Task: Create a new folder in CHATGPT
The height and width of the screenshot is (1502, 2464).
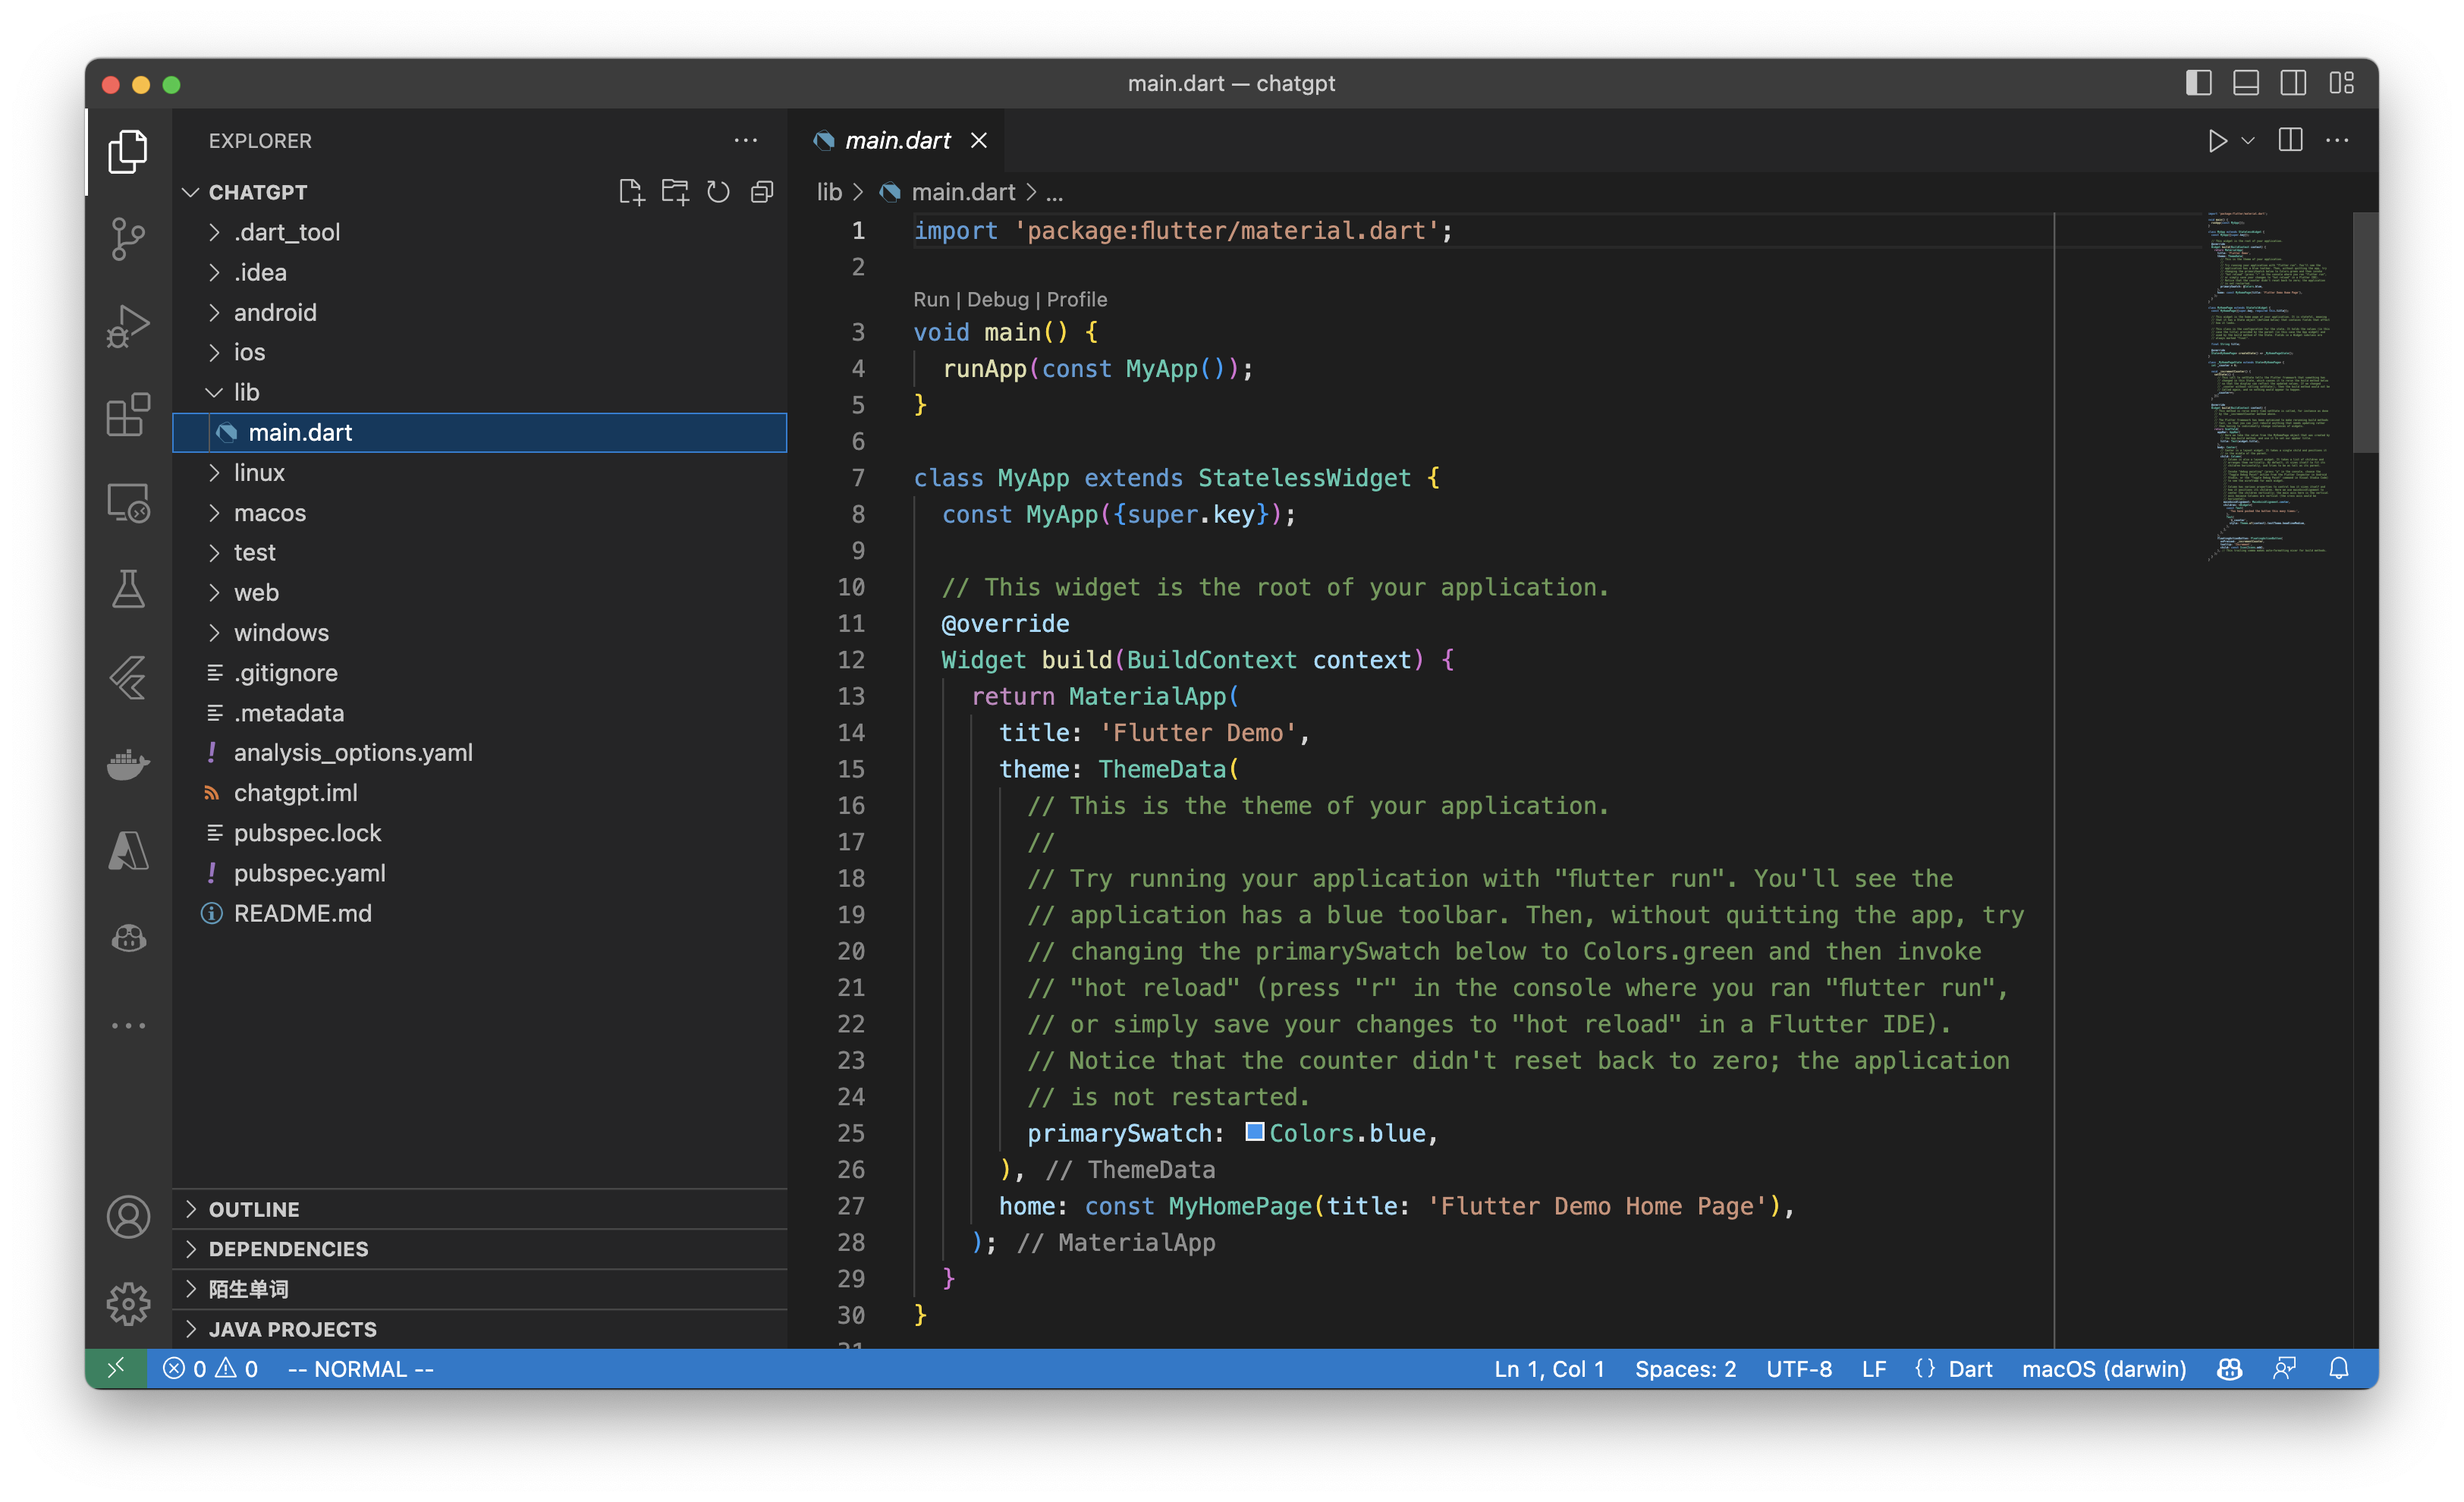Action: (x=675, y=192)
